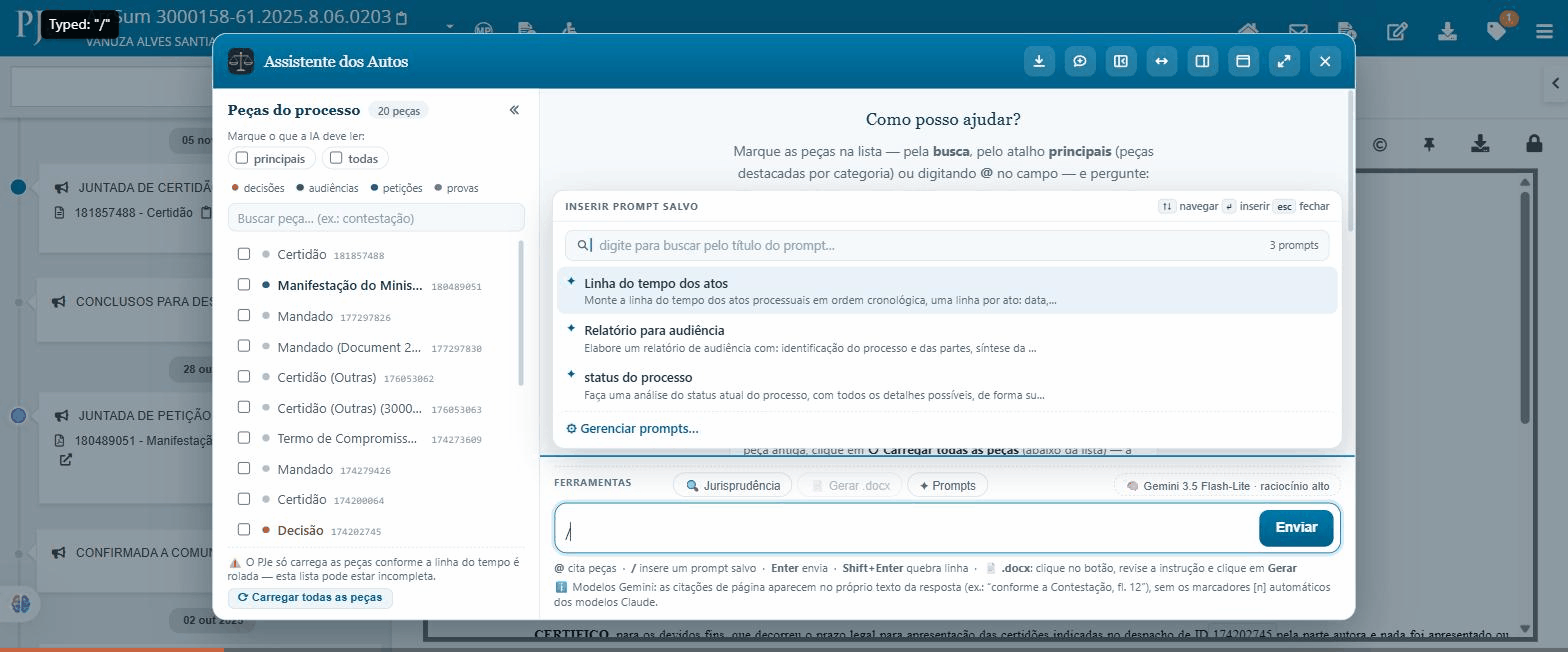Screen dimensions: 1568x652
Task: Open the edit document icon in the PJe top bar
Action: tap(1397, 32)
